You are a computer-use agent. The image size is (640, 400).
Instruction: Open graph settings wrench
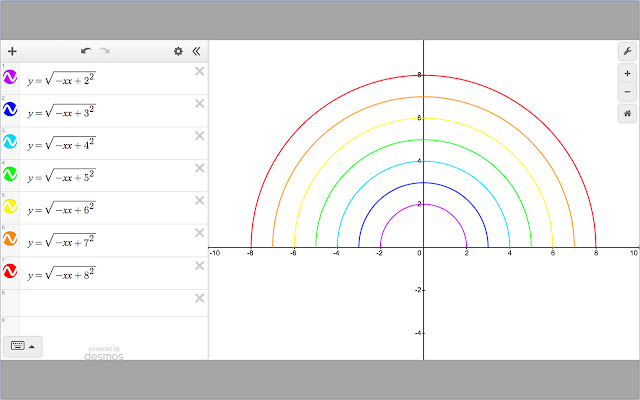coord(627,51)
